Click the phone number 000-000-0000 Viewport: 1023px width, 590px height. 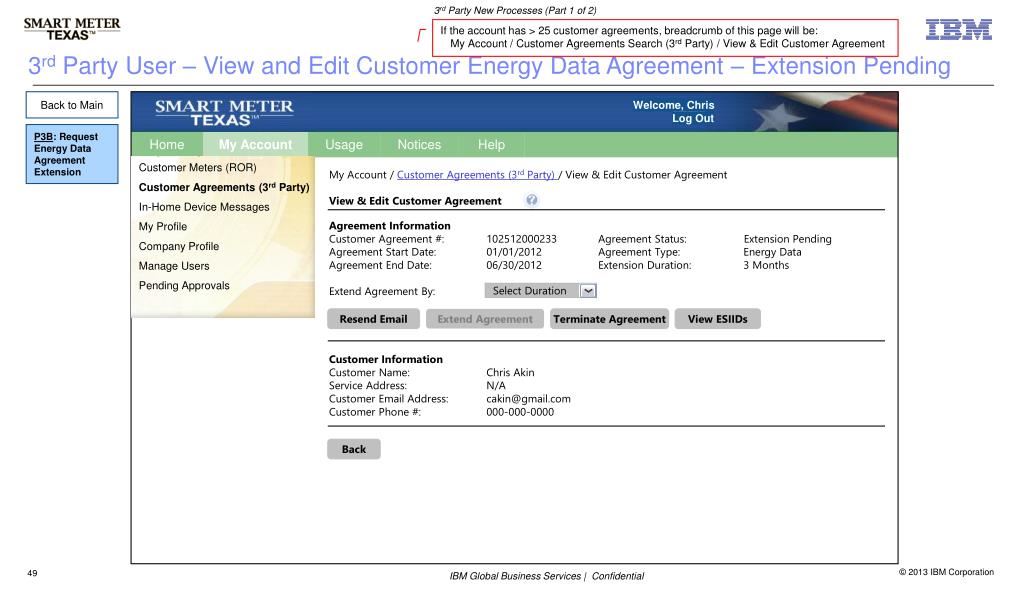tap(520, 412)
